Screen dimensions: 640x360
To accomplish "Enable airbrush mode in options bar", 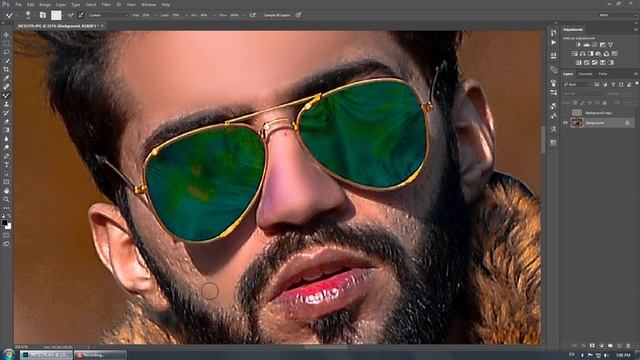I will [x=253, y=15].
